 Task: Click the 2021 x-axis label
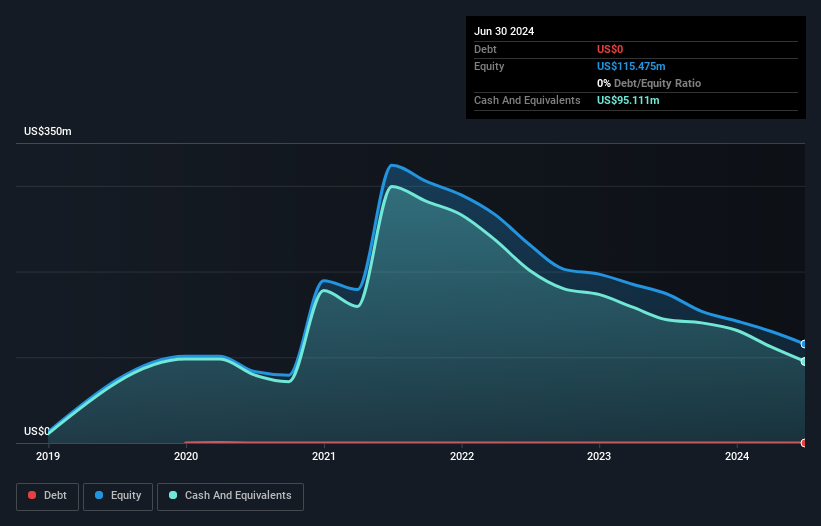324,456
